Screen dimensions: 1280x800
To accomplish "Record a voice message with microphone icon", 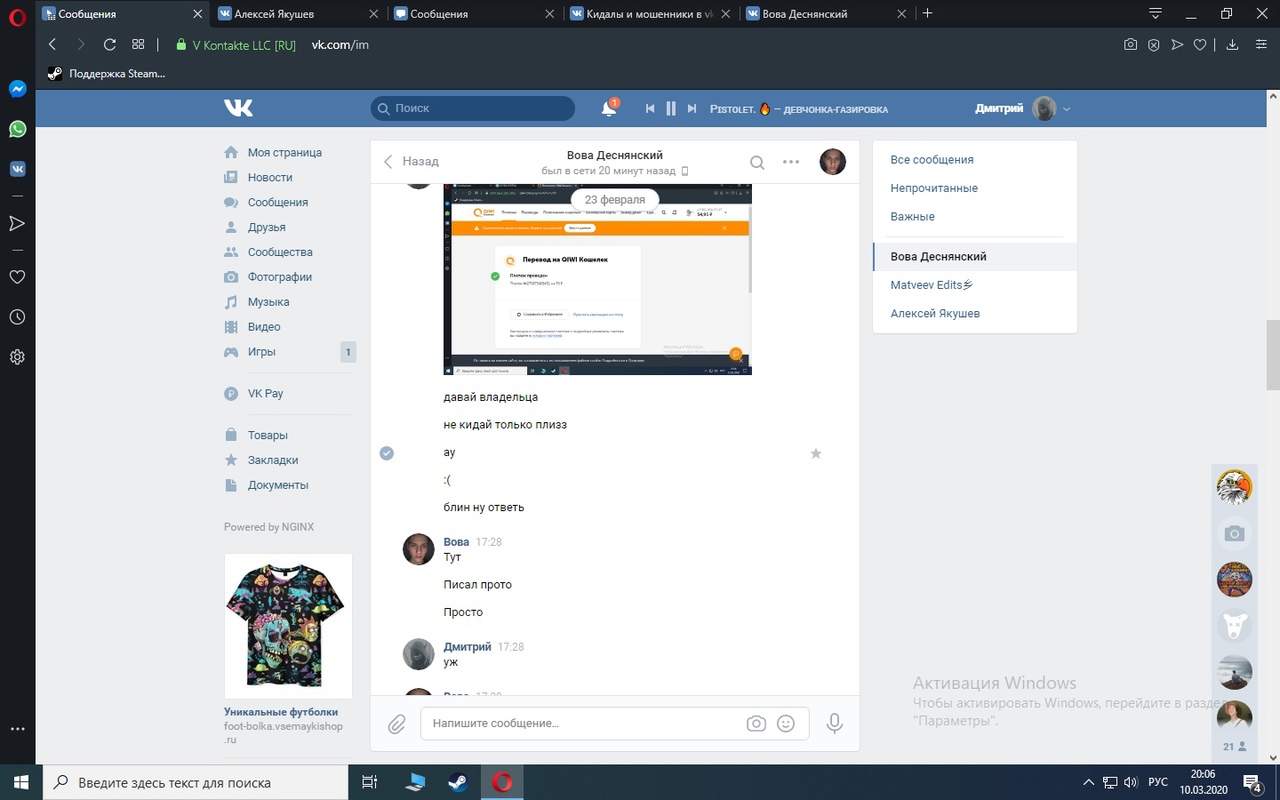I will (x=834, y=723).
